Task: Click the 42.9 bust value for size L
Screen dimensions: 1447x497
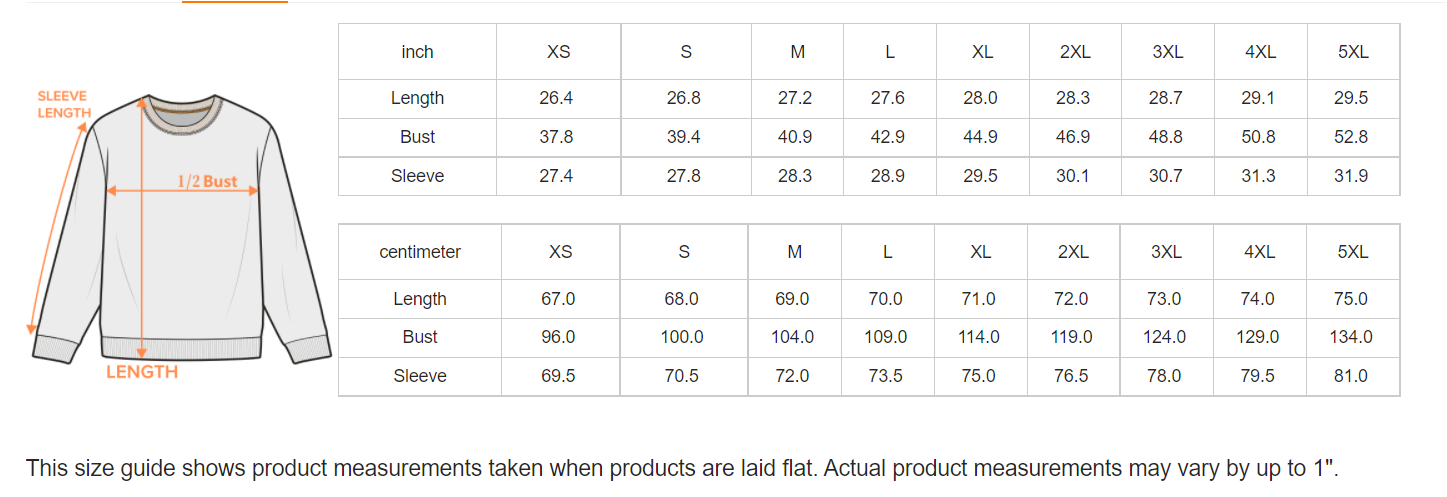Action: point(888,137)
